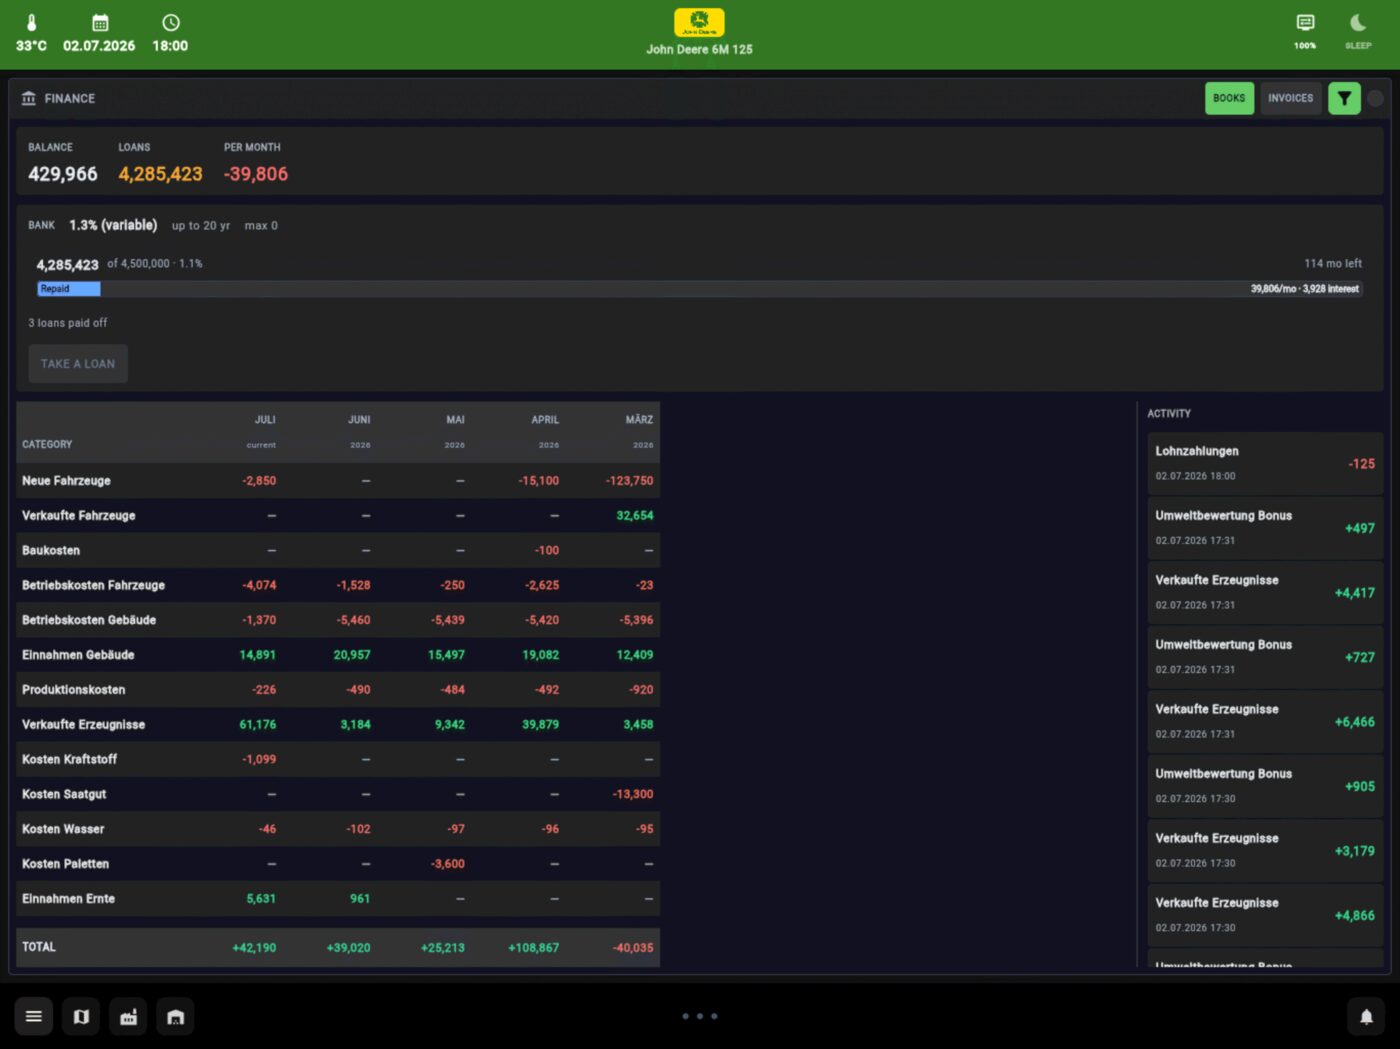
Task: Switch to the Invoices tab
Action: point(1291,98)
